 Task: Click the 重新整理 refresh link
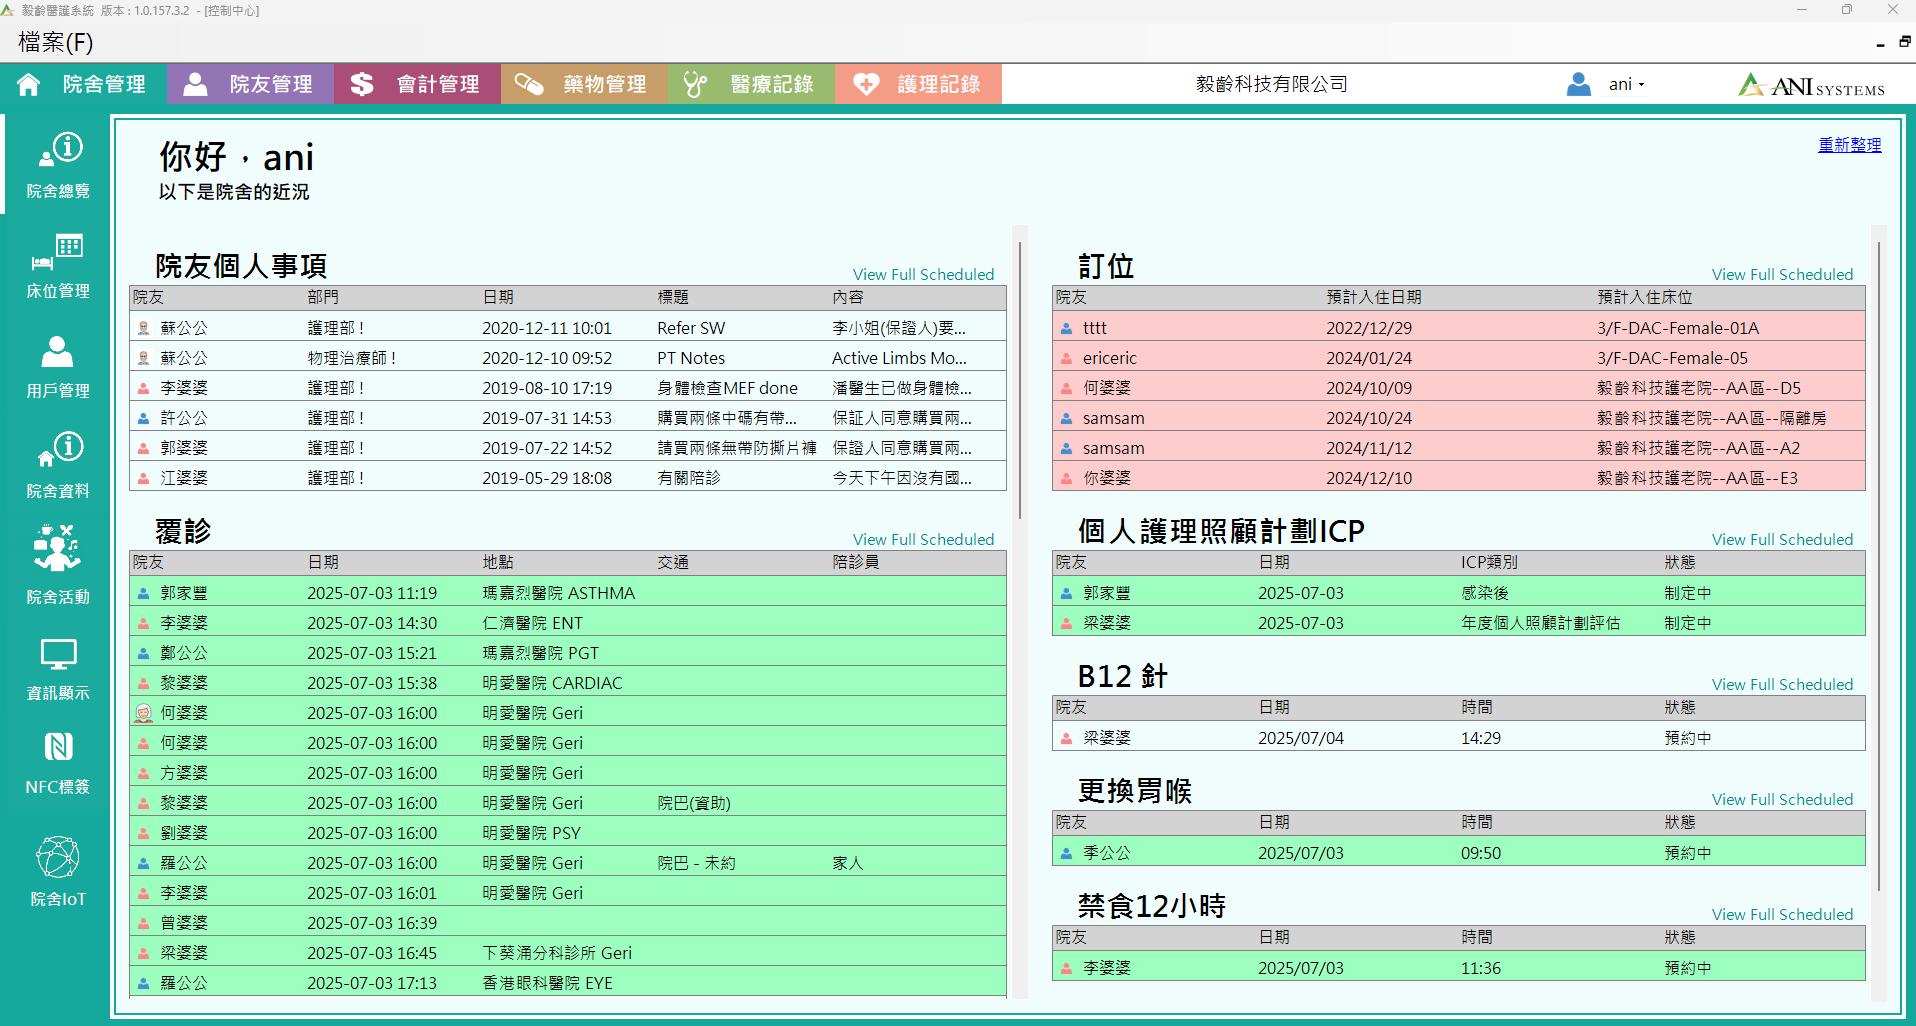(x=1849, y=145)
